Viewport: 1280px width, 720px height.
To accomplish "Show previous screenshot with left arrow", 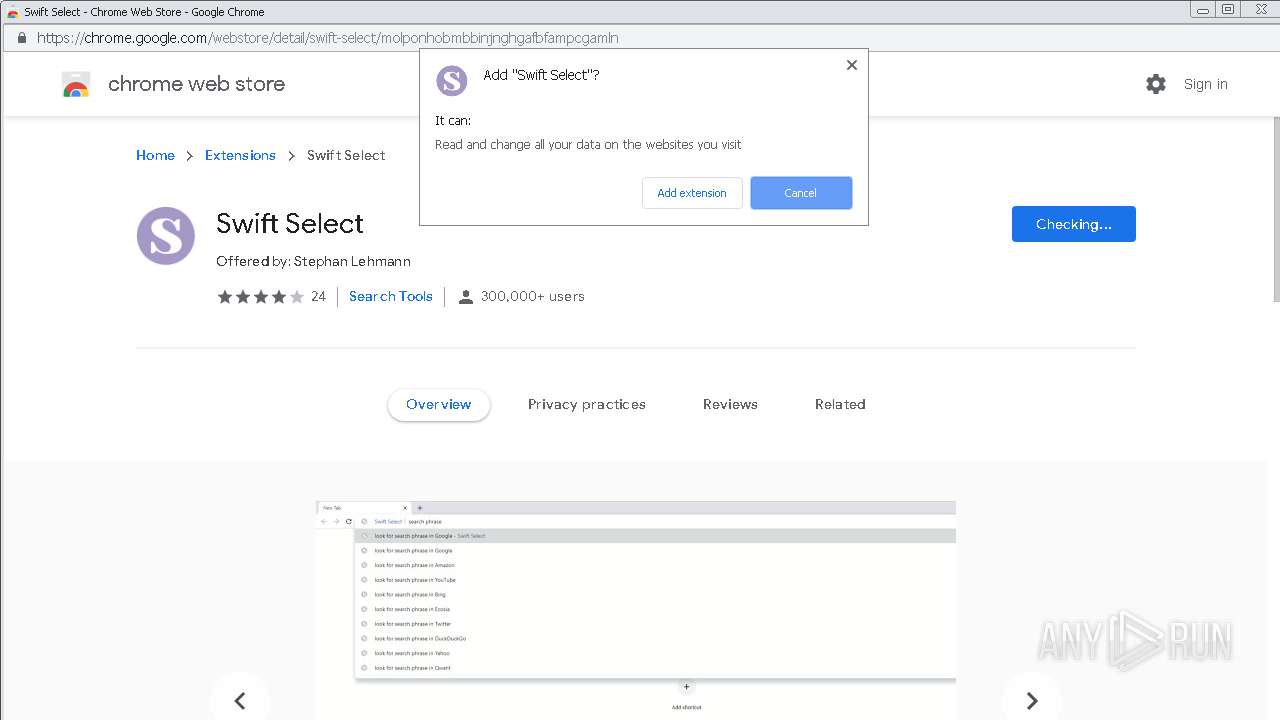I will pos(240,700).
